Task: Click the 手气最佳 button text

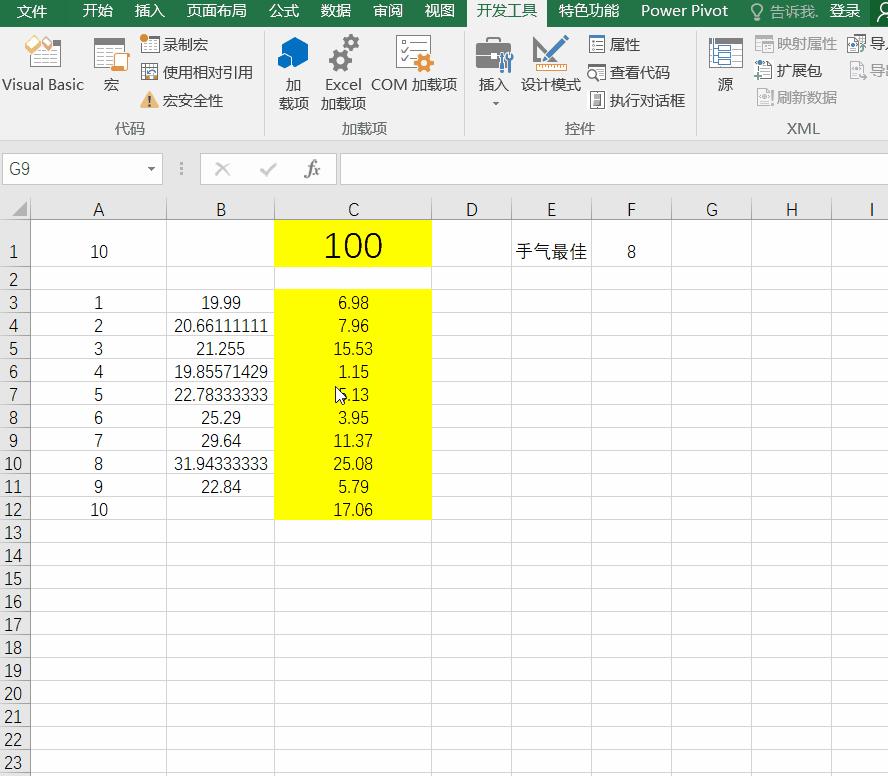Action: coord(551,251)
